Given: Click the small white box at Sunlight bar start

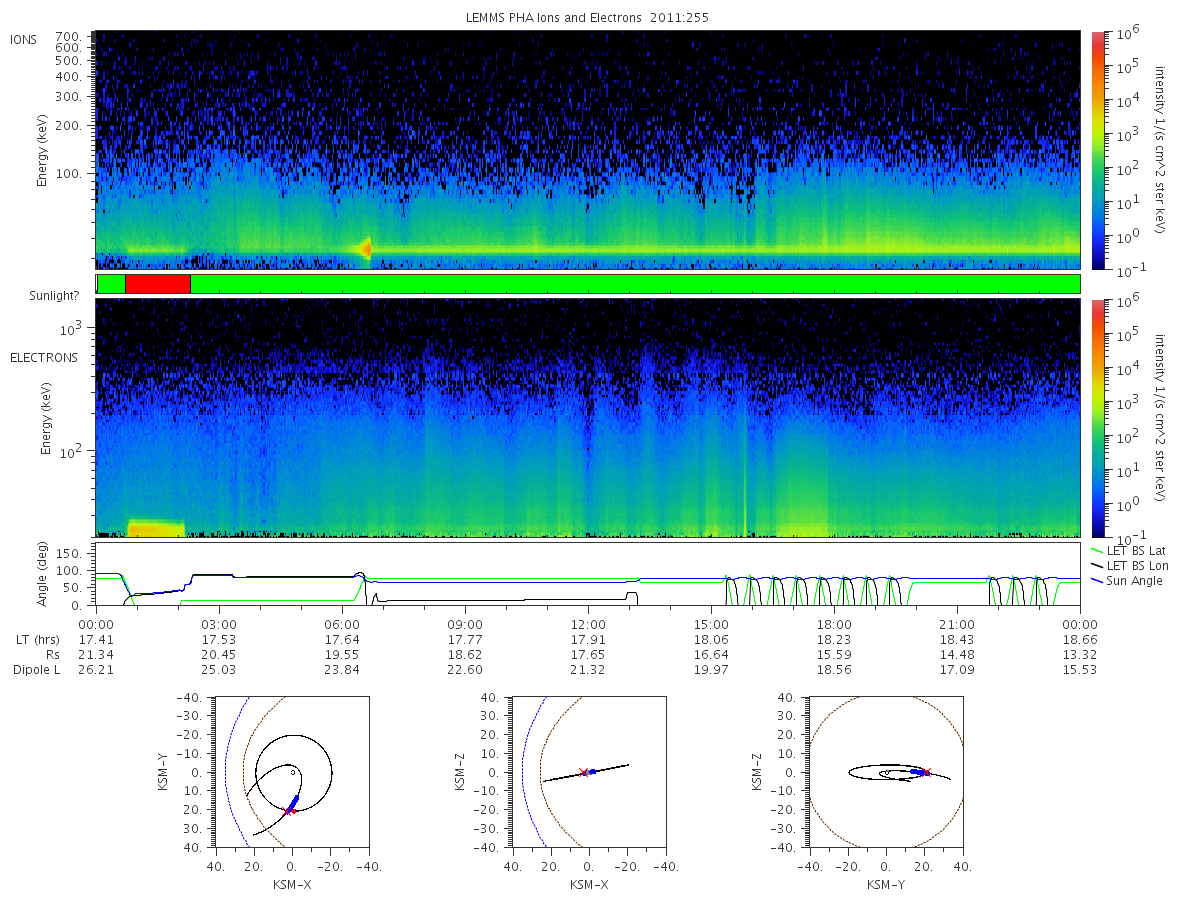Looking at the screenshot, I should pos(96,284).
